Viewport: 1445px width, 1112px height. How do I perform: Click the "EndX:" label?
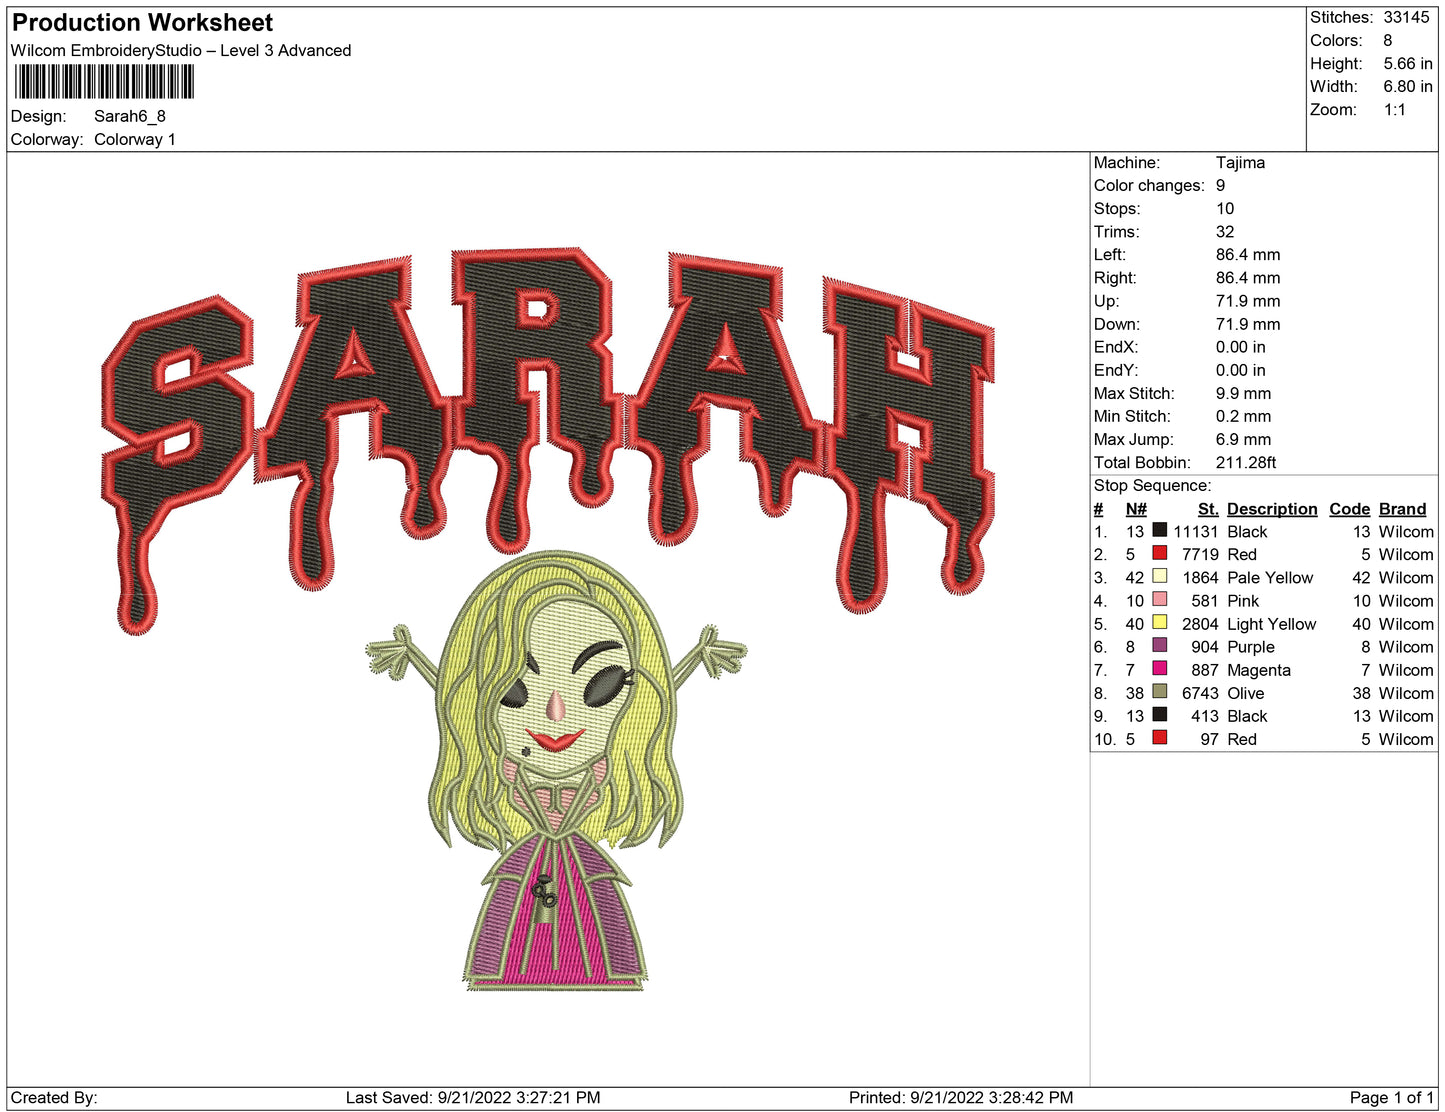tap(1116, 347)
